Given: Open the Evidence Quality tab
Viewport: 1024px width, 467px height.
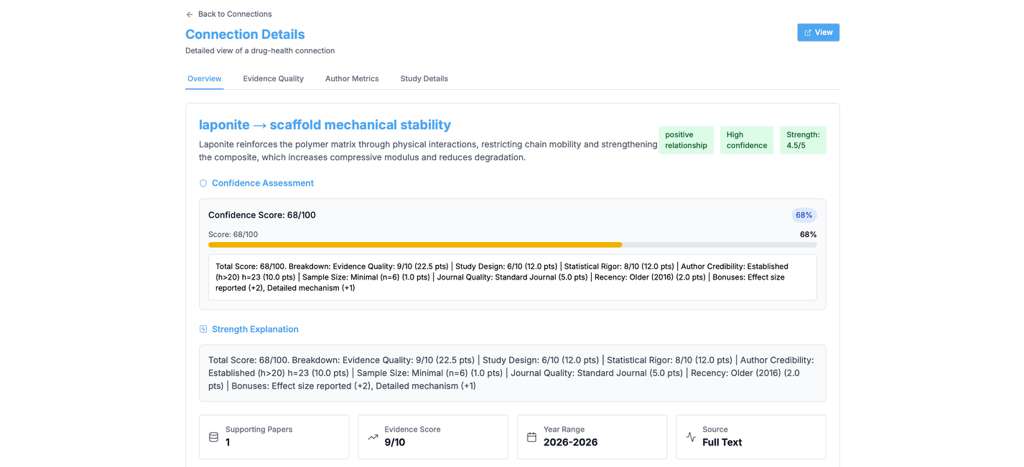Looking at the screenshot, I should tap(273, 79).
